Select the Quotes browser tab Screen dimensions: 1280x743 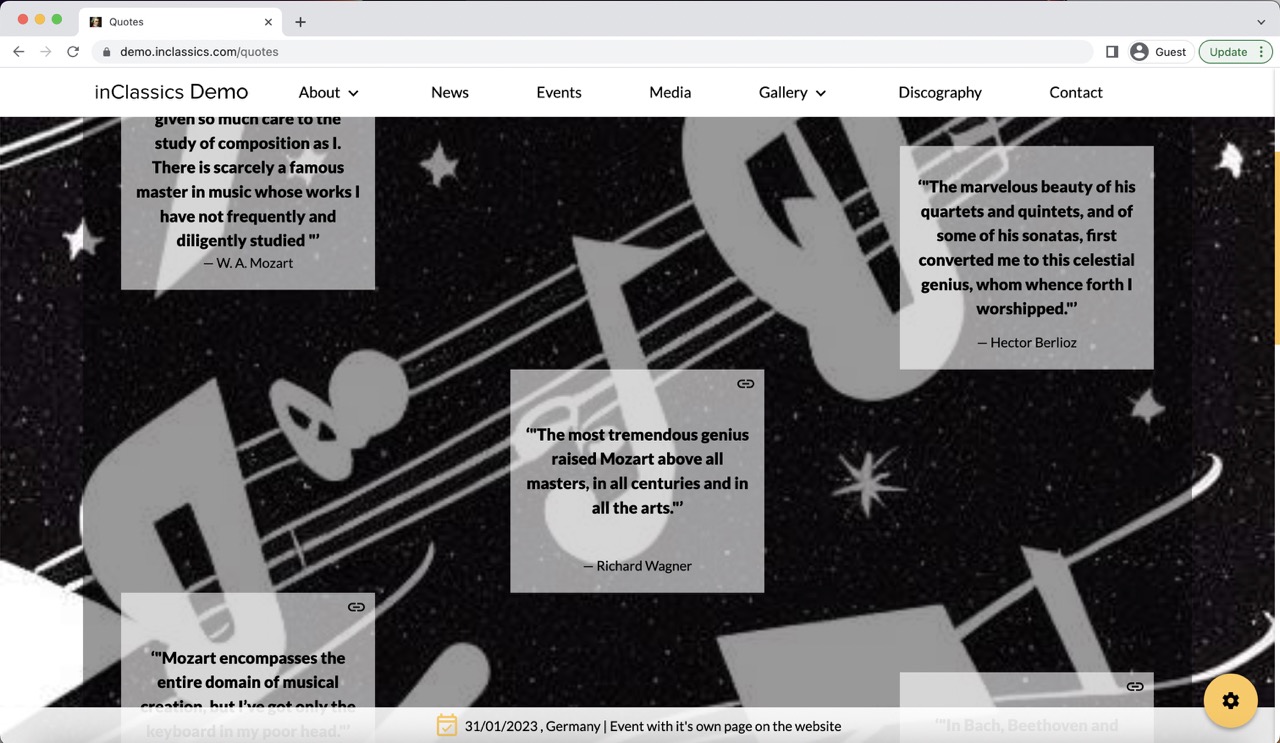pos(180,22)
